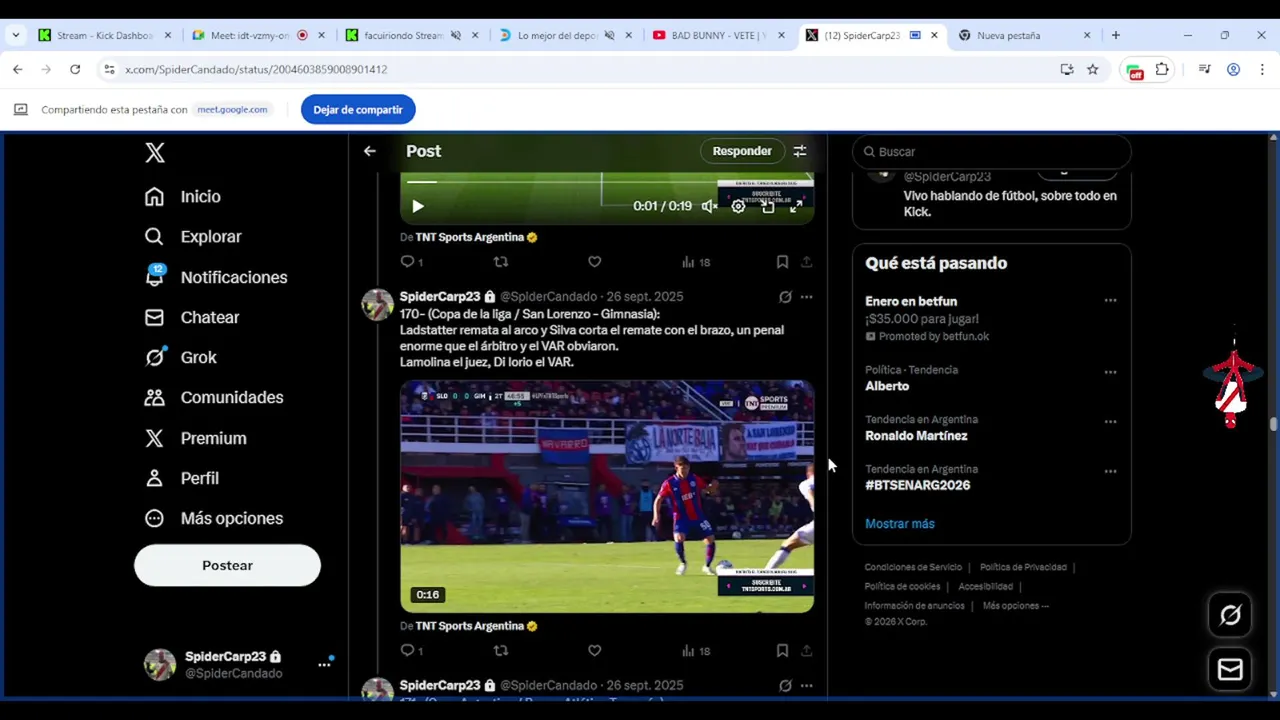
Task: Bookmark this page with star icon
Action: 1093,69
